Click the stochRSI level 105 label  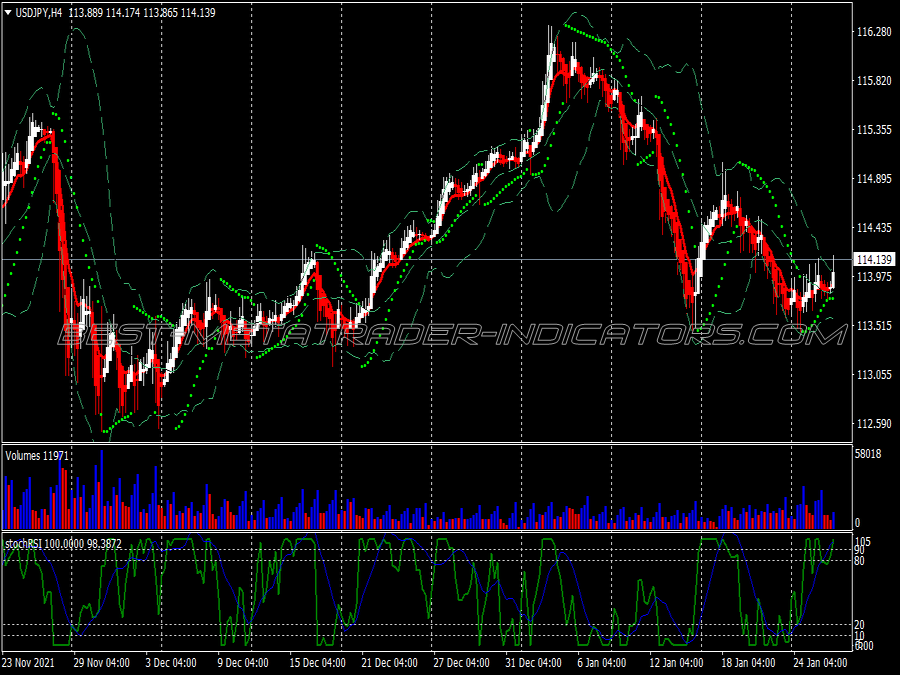(863, 541)
